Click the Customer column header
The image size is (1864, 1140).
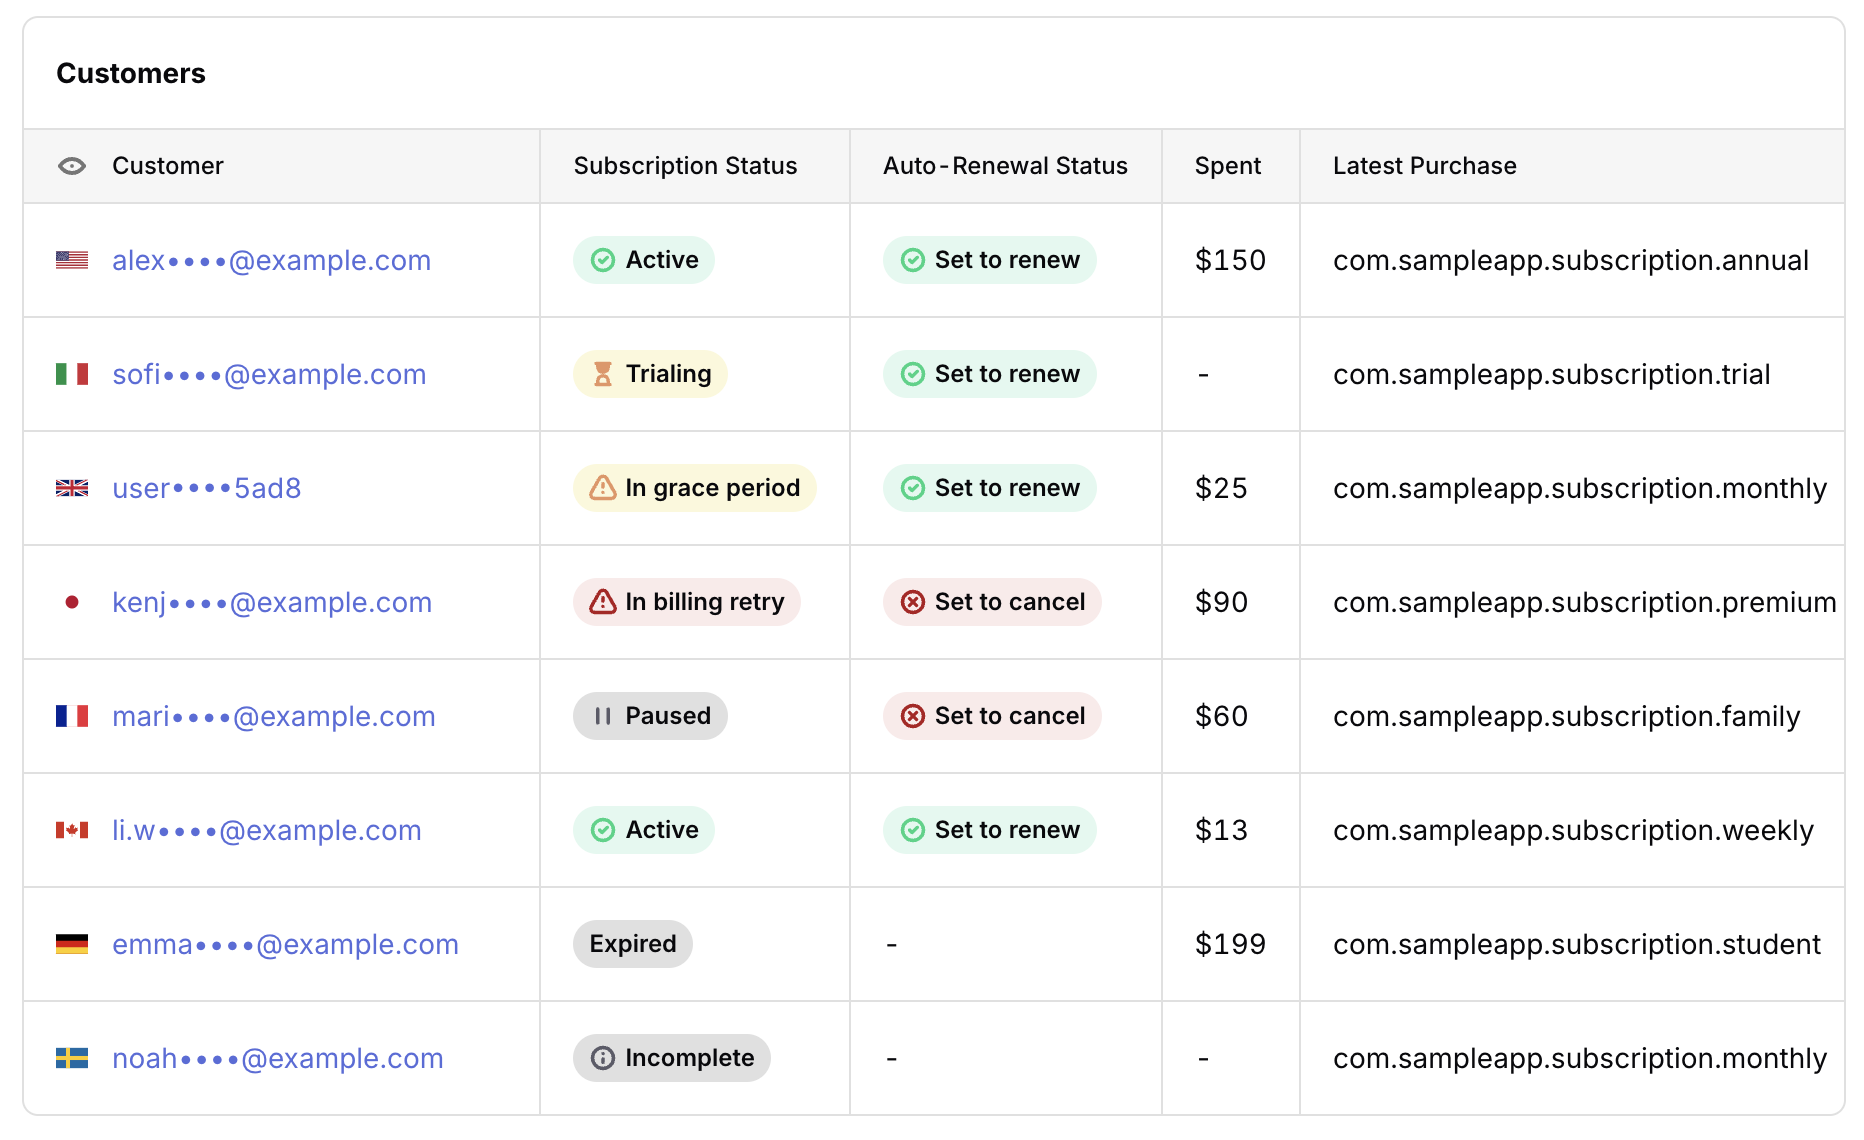pos(168,166)
